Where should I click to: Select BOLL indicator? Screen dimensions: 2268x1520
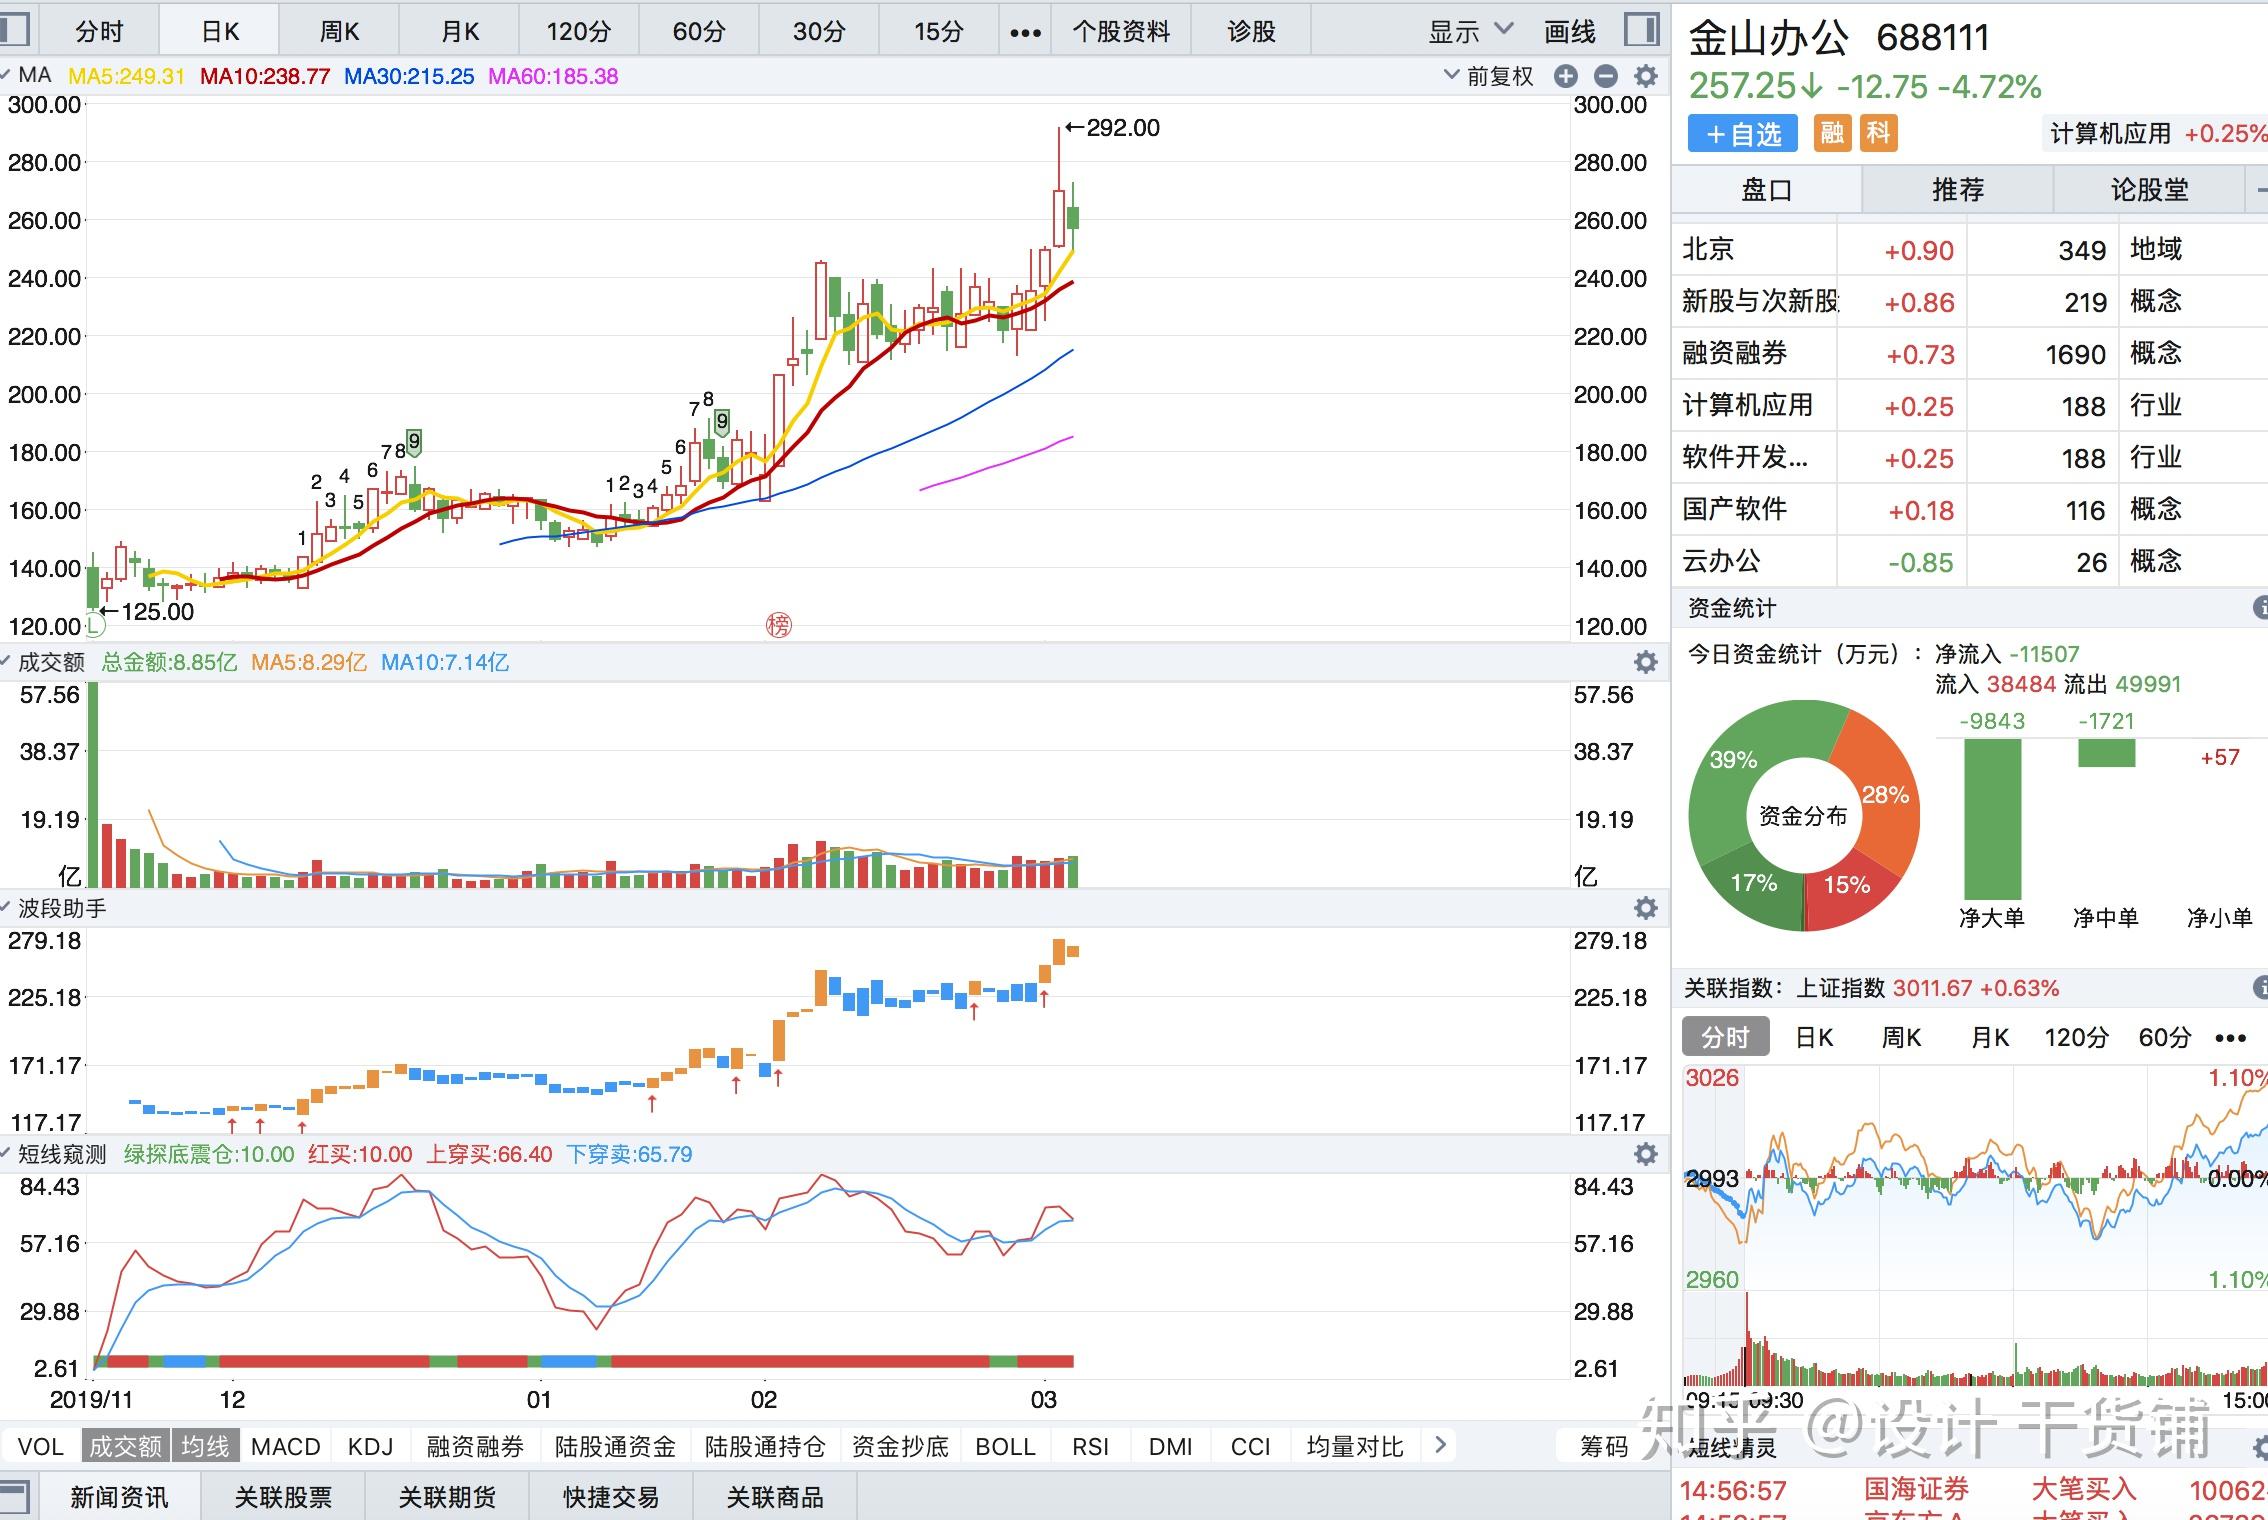tap(1005, 1446)
